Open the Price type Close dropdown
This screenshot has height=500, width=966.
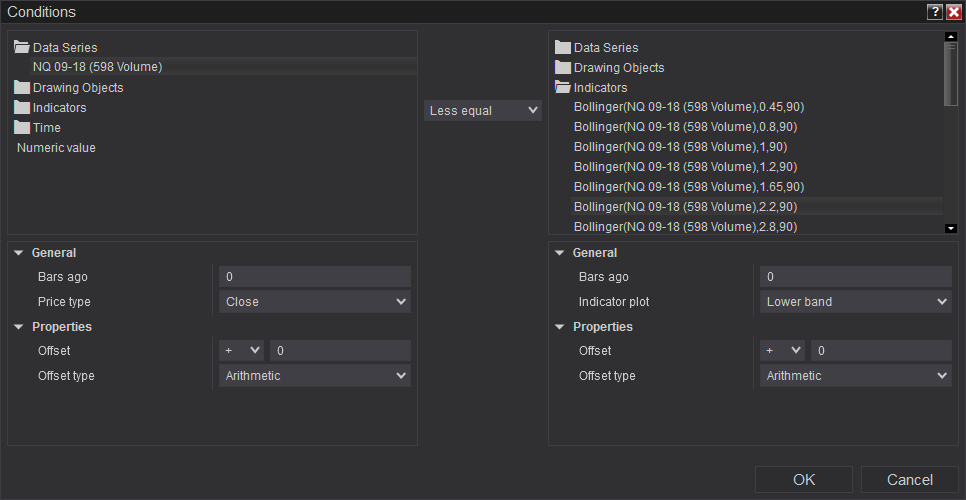pos(314,301)
